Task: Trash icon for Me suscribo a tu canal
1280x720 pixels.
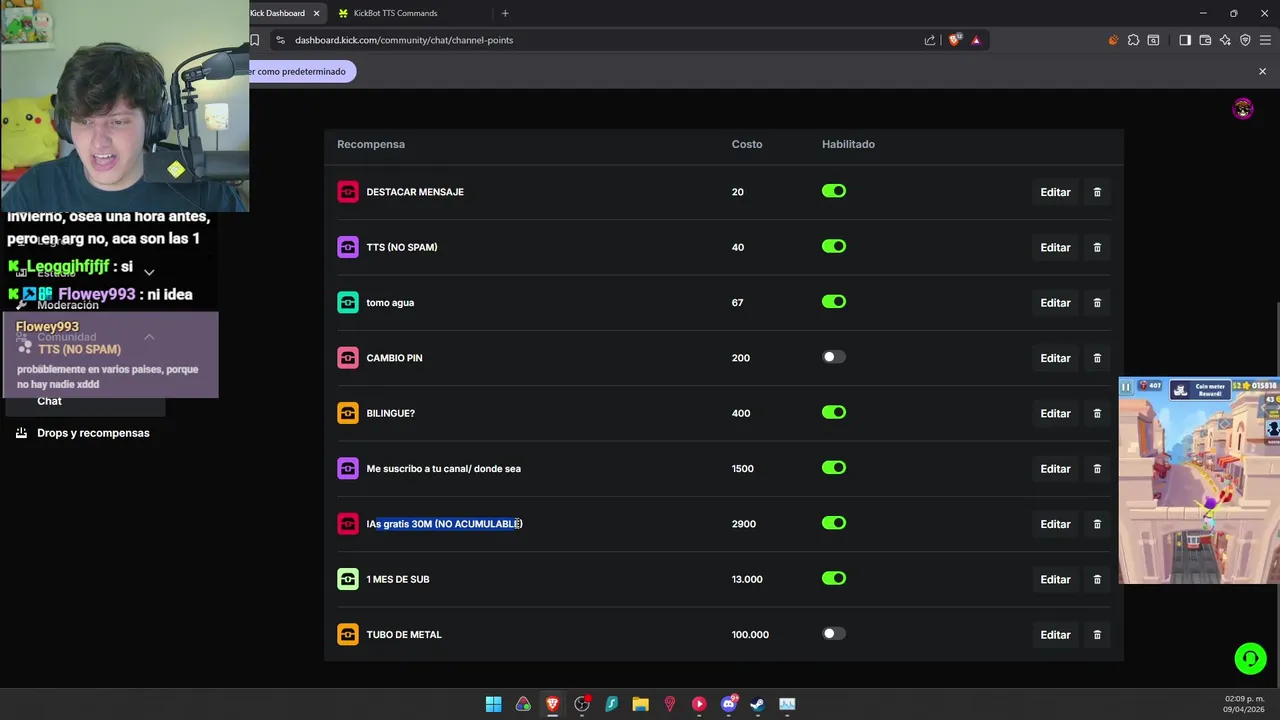Action: 1097,469
